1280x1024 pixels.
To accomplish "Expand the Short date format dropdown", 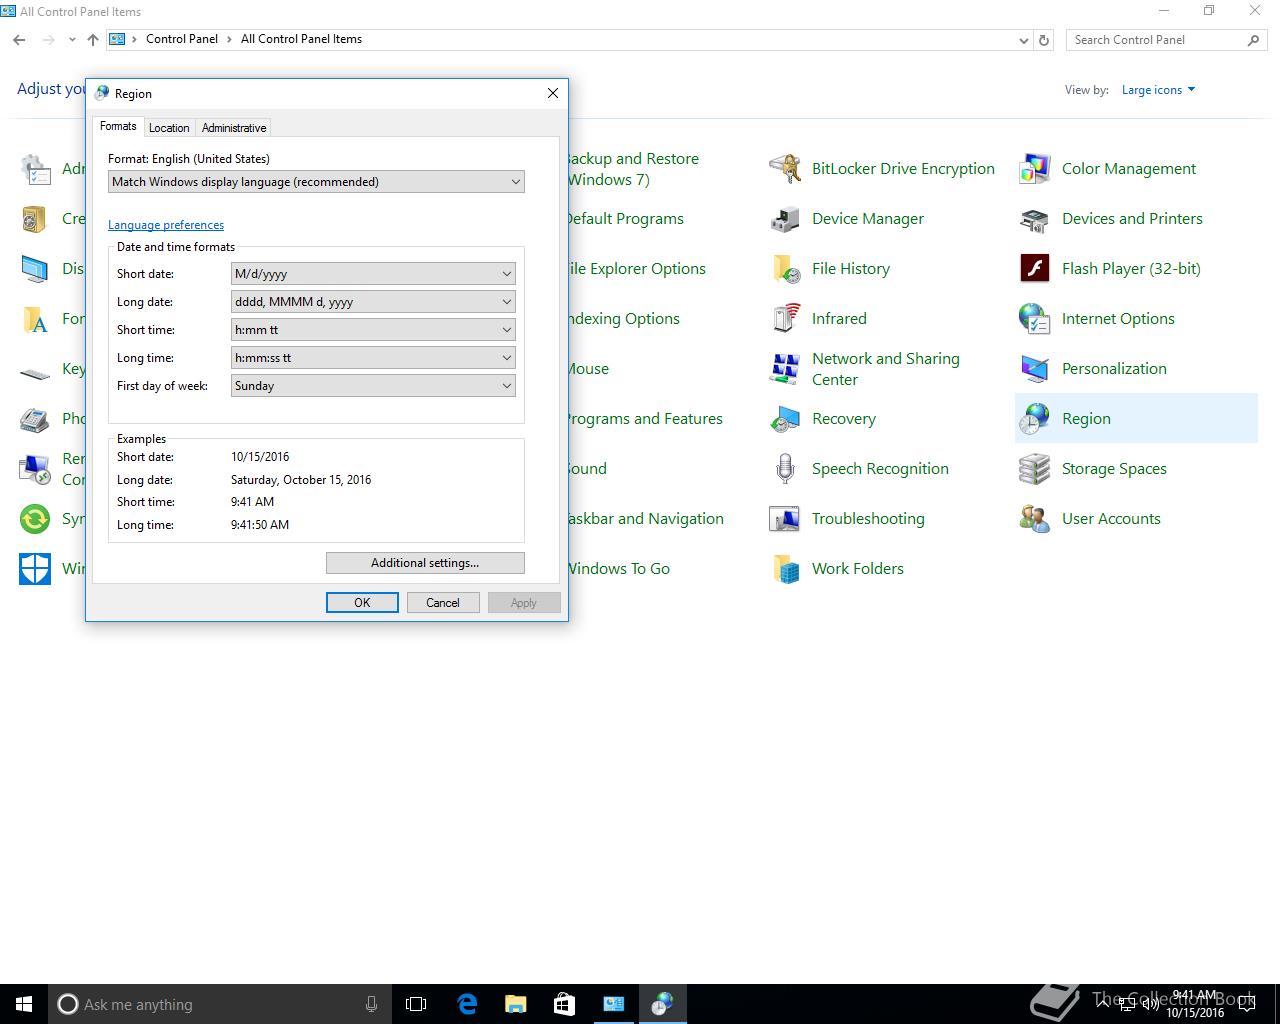I will coord(373,274).
